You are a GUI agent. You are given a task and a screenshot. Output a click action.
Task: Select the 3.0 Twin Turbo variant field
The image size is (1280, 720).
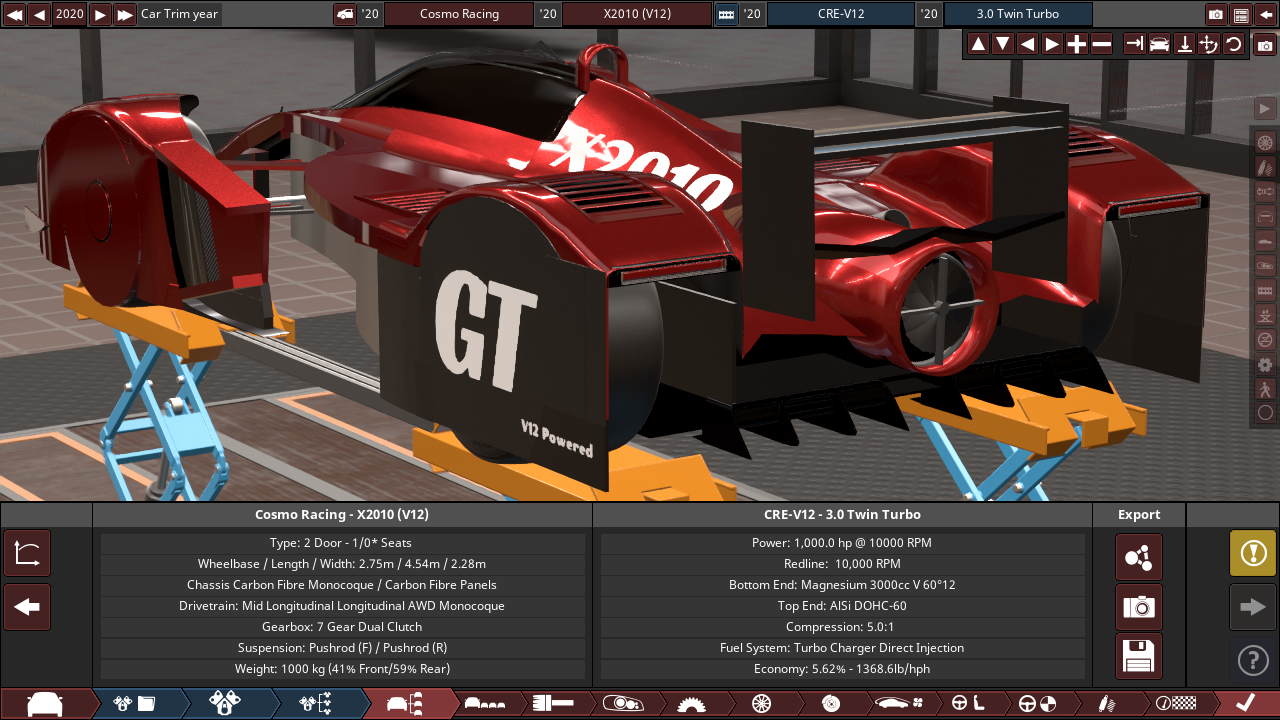tap(1018, 14)
